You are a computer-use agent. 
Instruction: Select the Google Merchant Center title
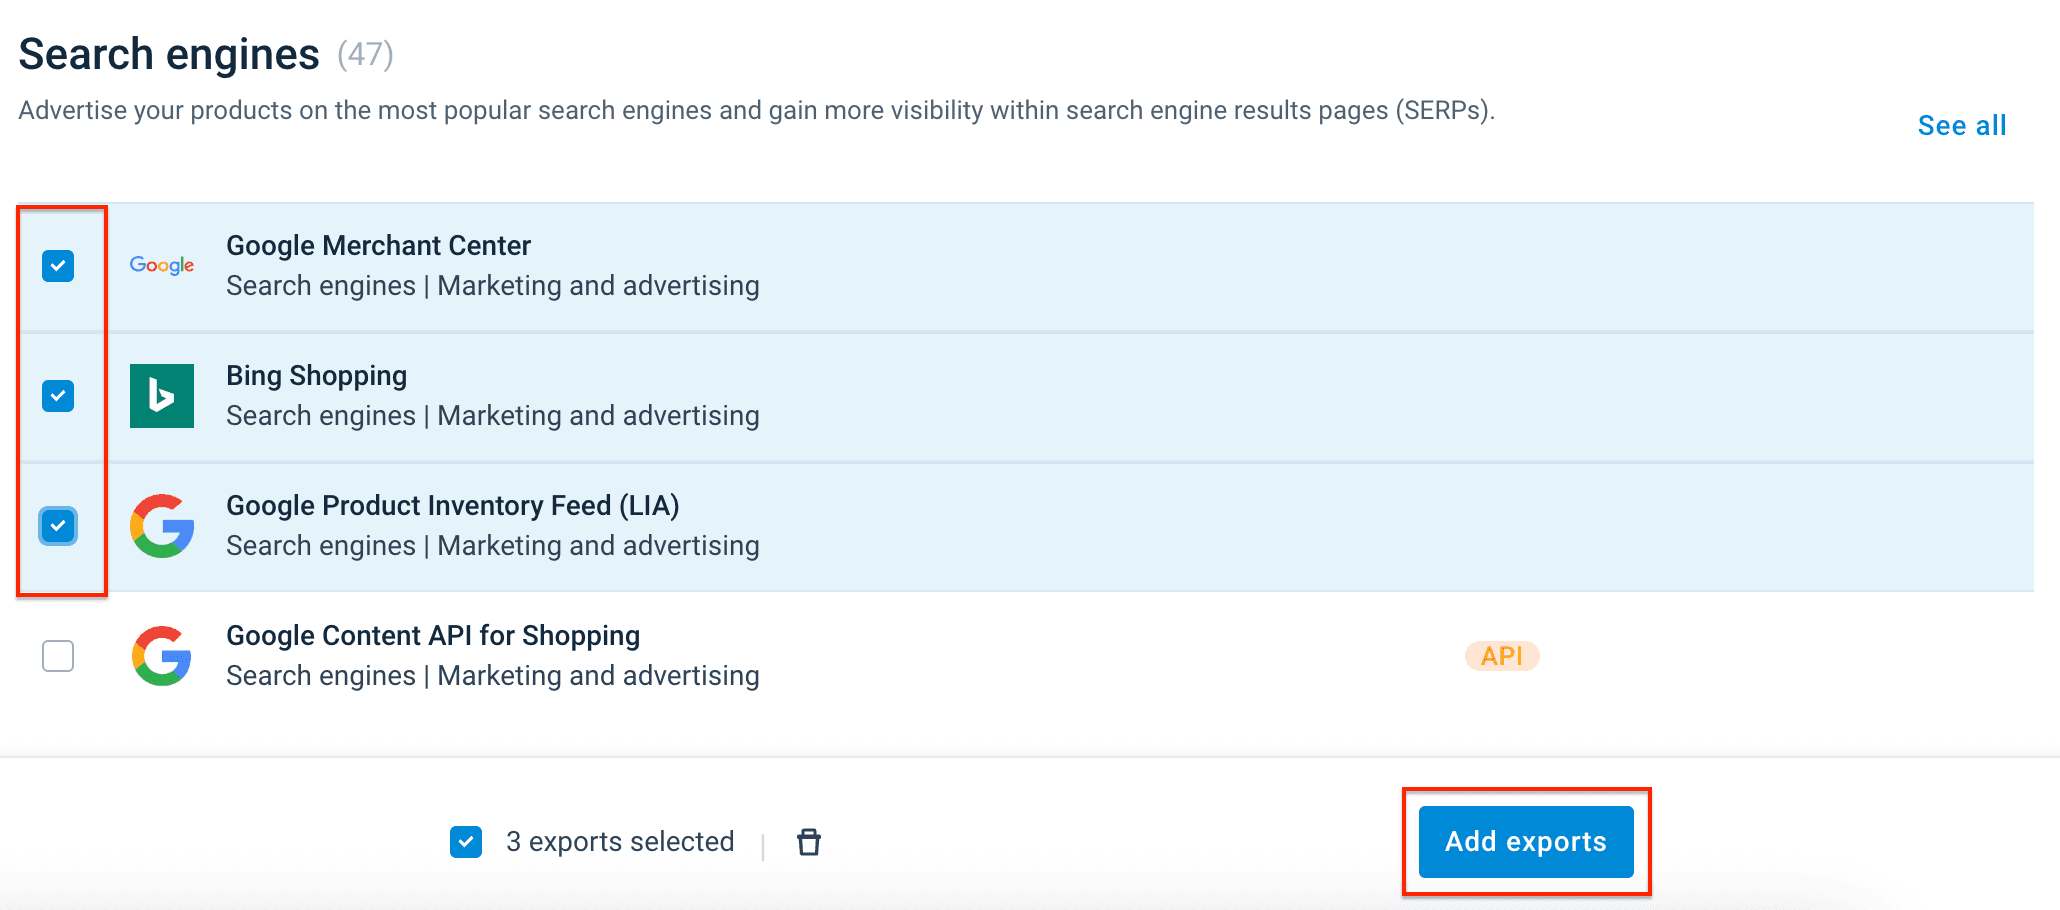[378, 246]
